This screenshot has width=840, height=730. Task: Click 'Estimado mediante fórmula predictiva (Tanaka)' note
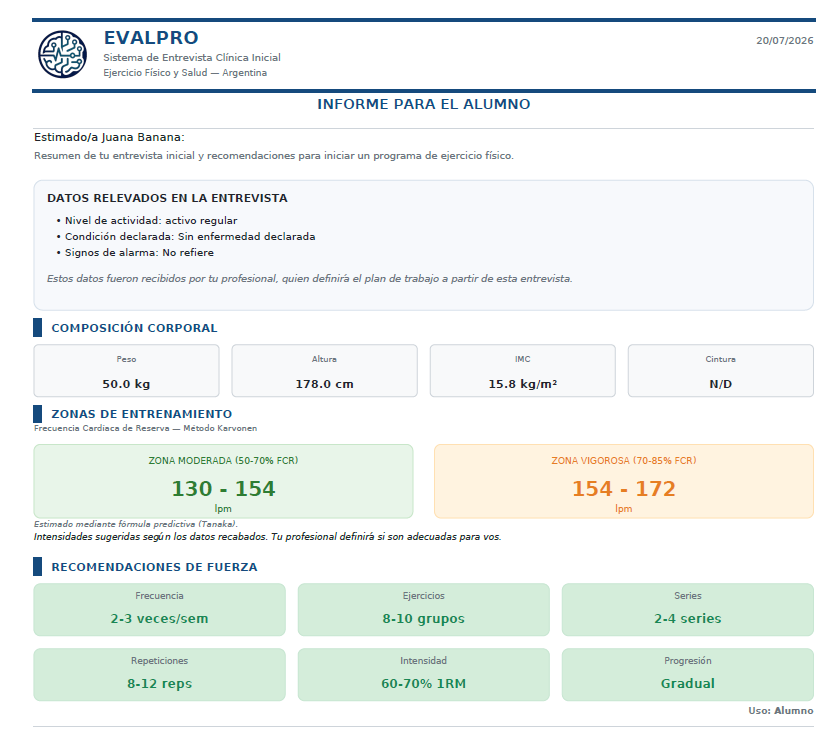pos(136,524)
